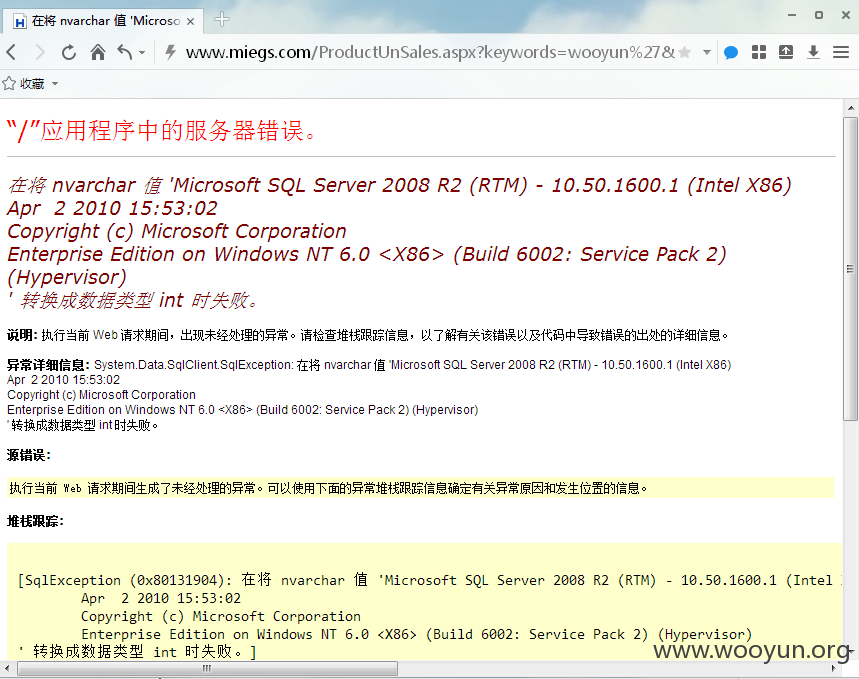The height and width of the screenshot is (679, 859).
Task: Click the '说明:' label
Action: coord(22,335)
